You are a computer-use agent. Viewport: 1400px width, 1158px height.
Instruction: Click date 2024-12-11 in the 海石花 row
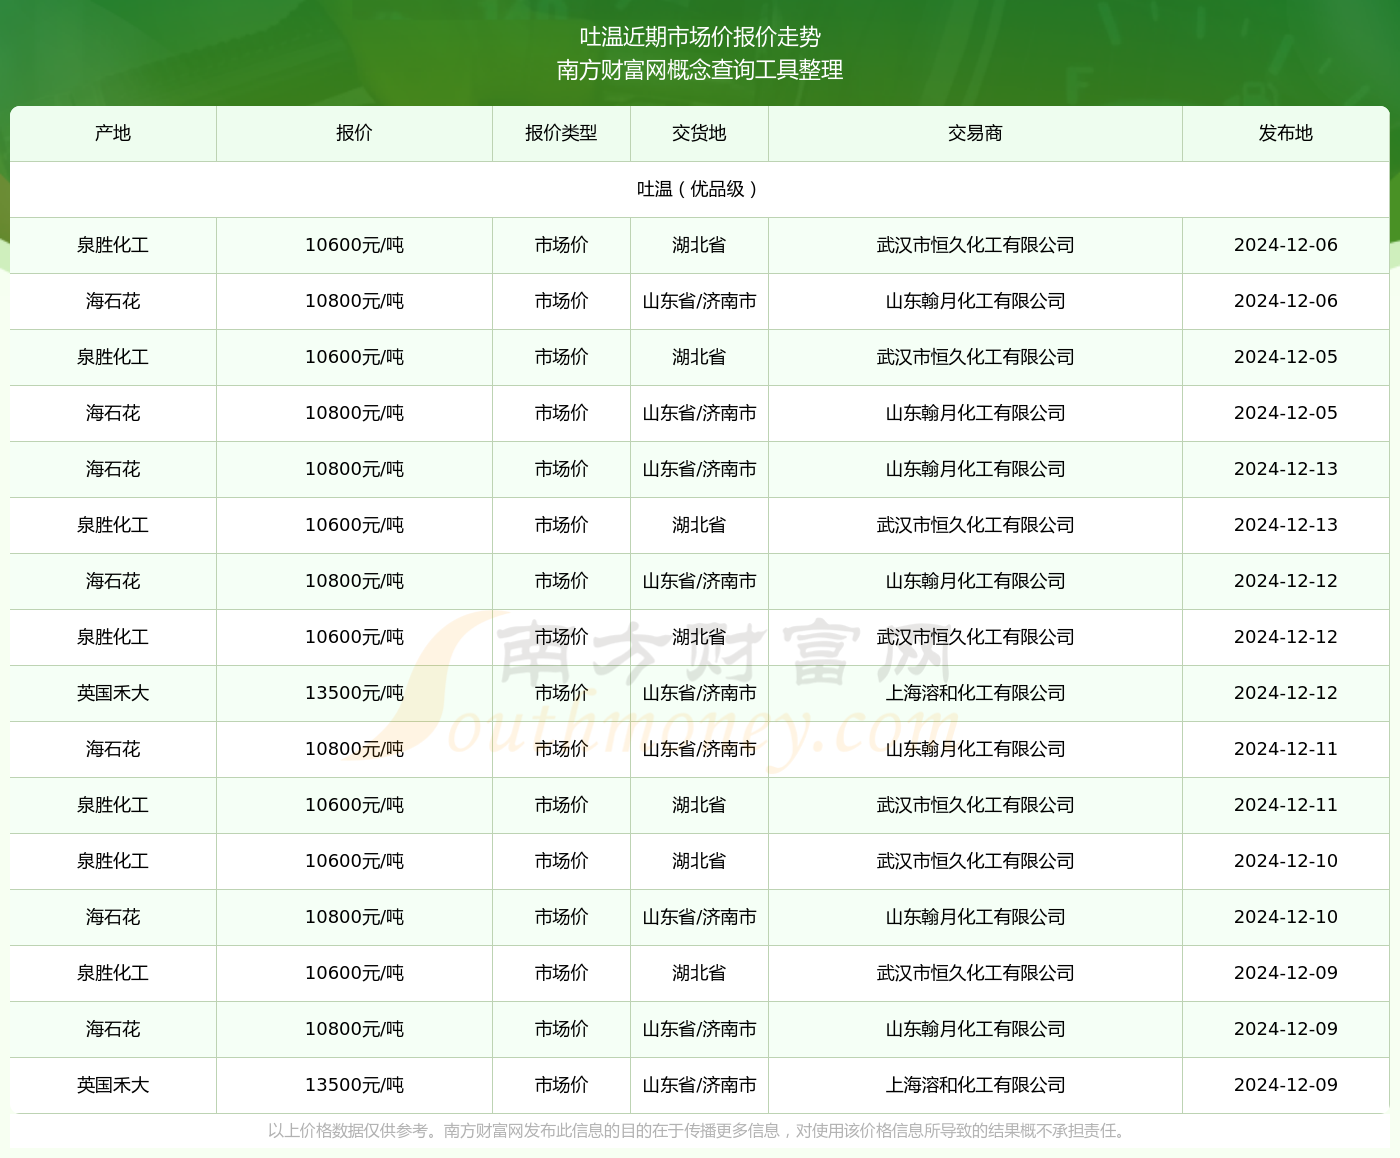click(1286, 749)
